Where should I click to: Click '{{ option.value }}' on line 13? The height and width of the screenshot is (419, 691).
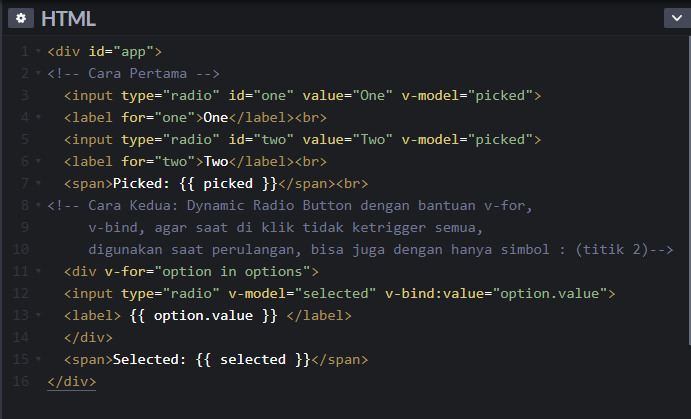coord(203,316)
